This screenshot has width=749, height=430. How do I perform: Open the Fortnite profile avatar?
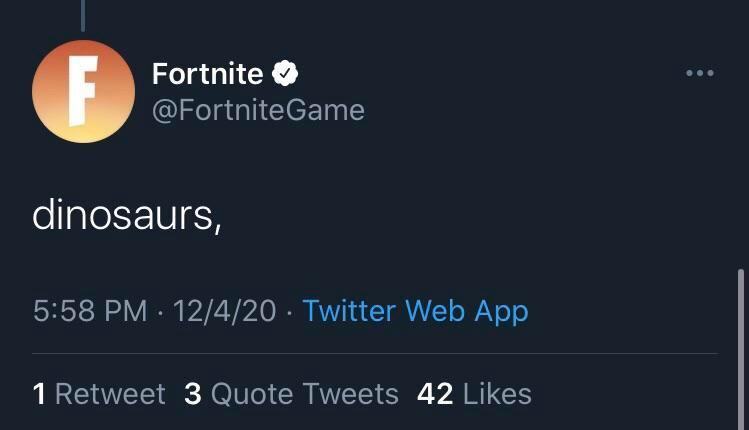tap(83, 92)
